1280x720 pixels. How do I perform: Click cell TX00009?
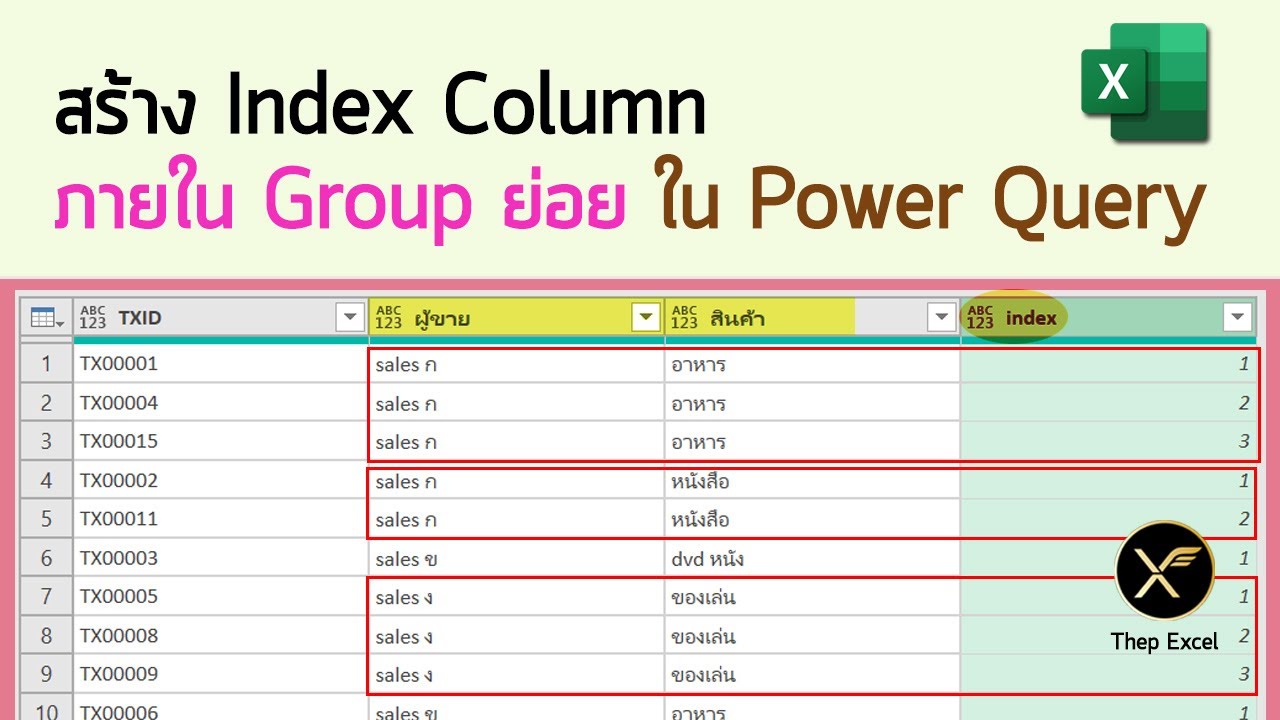click(220, 674)
